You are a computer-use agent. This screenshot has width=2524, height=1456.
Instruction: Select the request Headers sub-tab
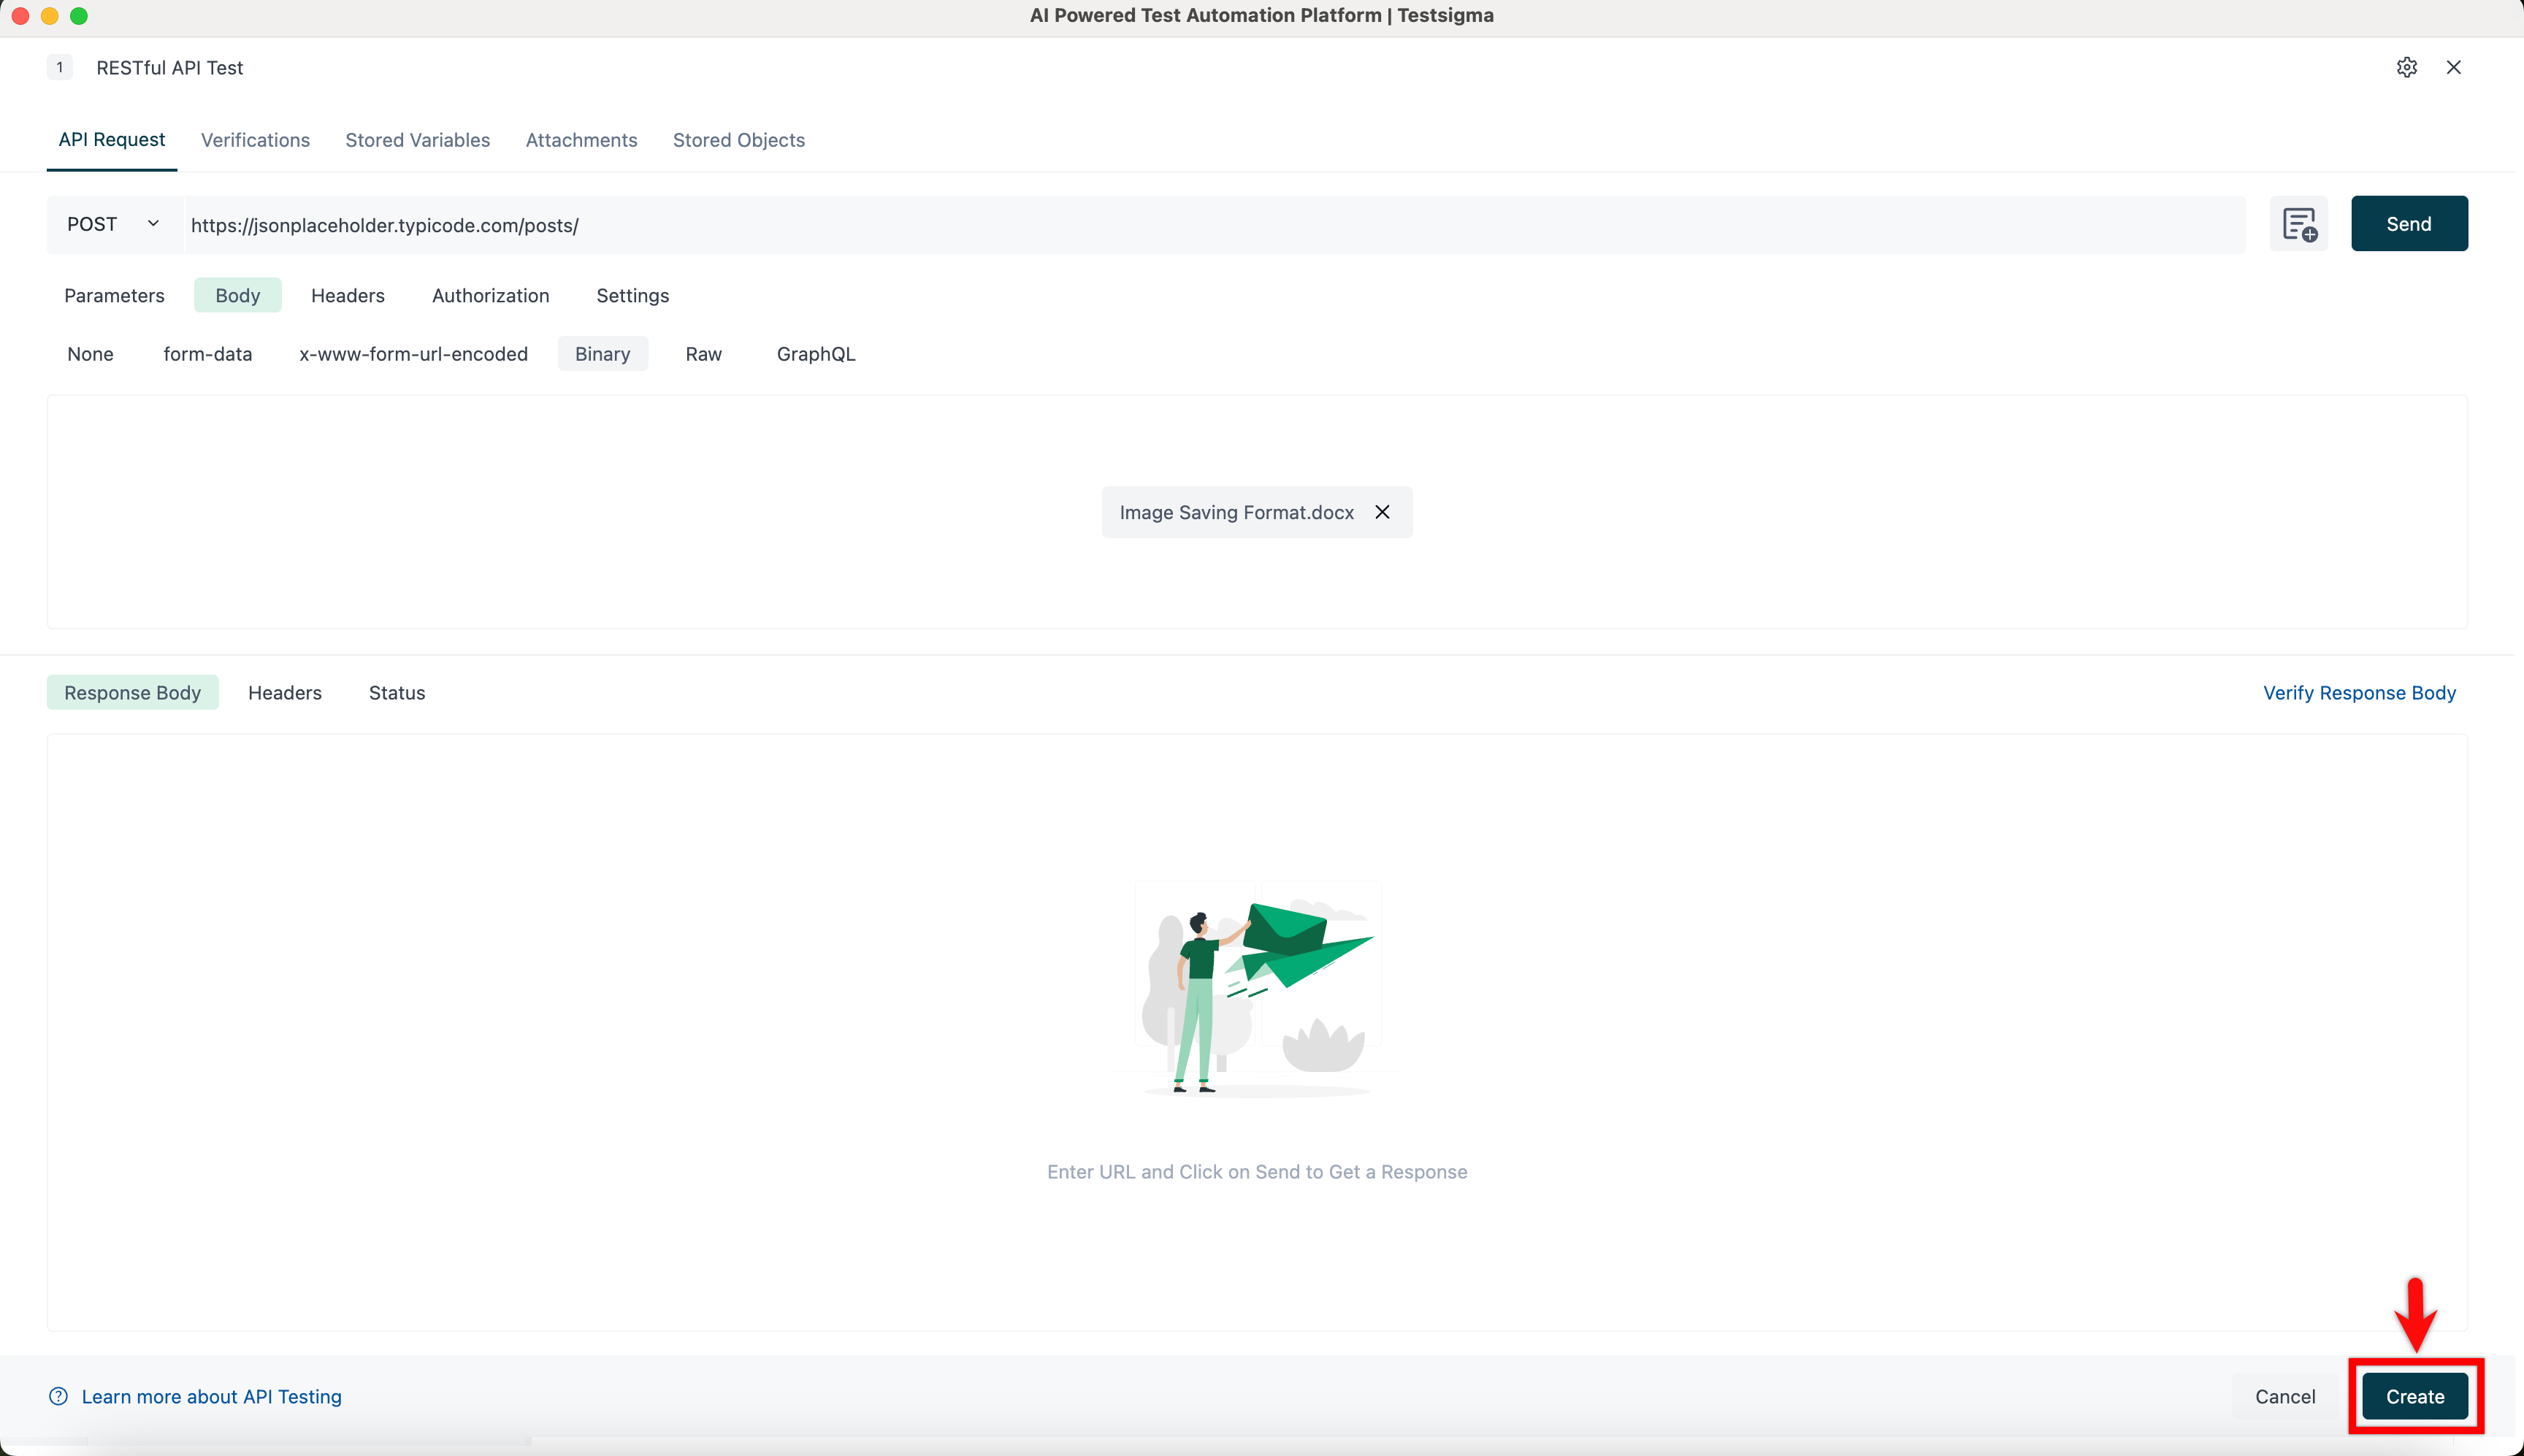[x=348, y=296]
